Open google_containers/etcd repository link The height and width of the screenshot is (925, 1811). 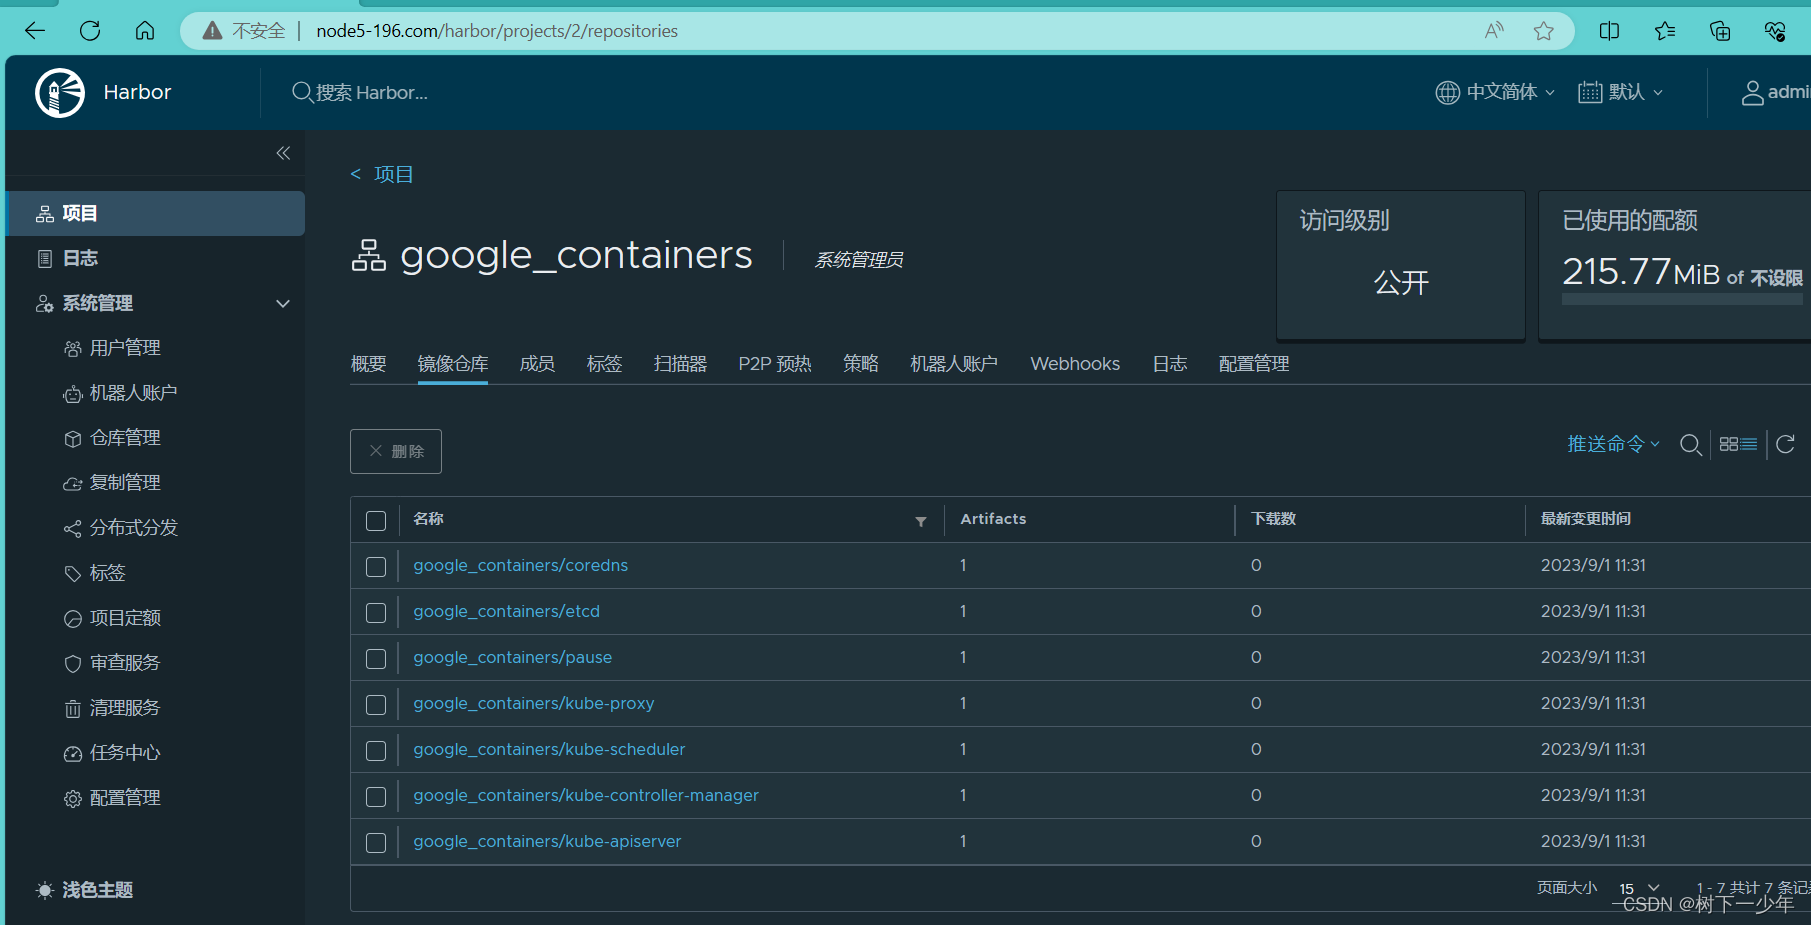pyautogui.click(x=507, y=612)
